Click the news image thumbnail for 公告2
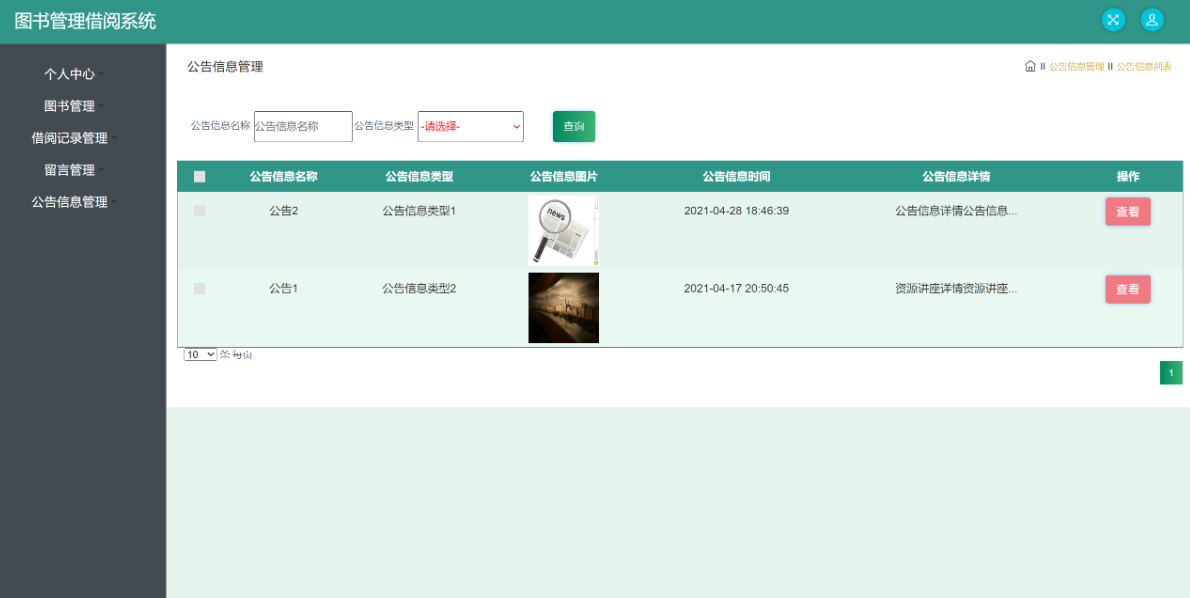The height and width of the screenshot is (598, 1190). click(x=563, y=230)
